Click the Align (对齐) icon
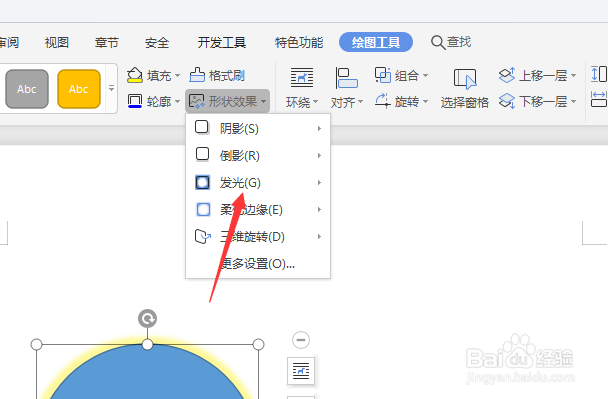This screenshot has height=399, width=608. pos(346,78)
